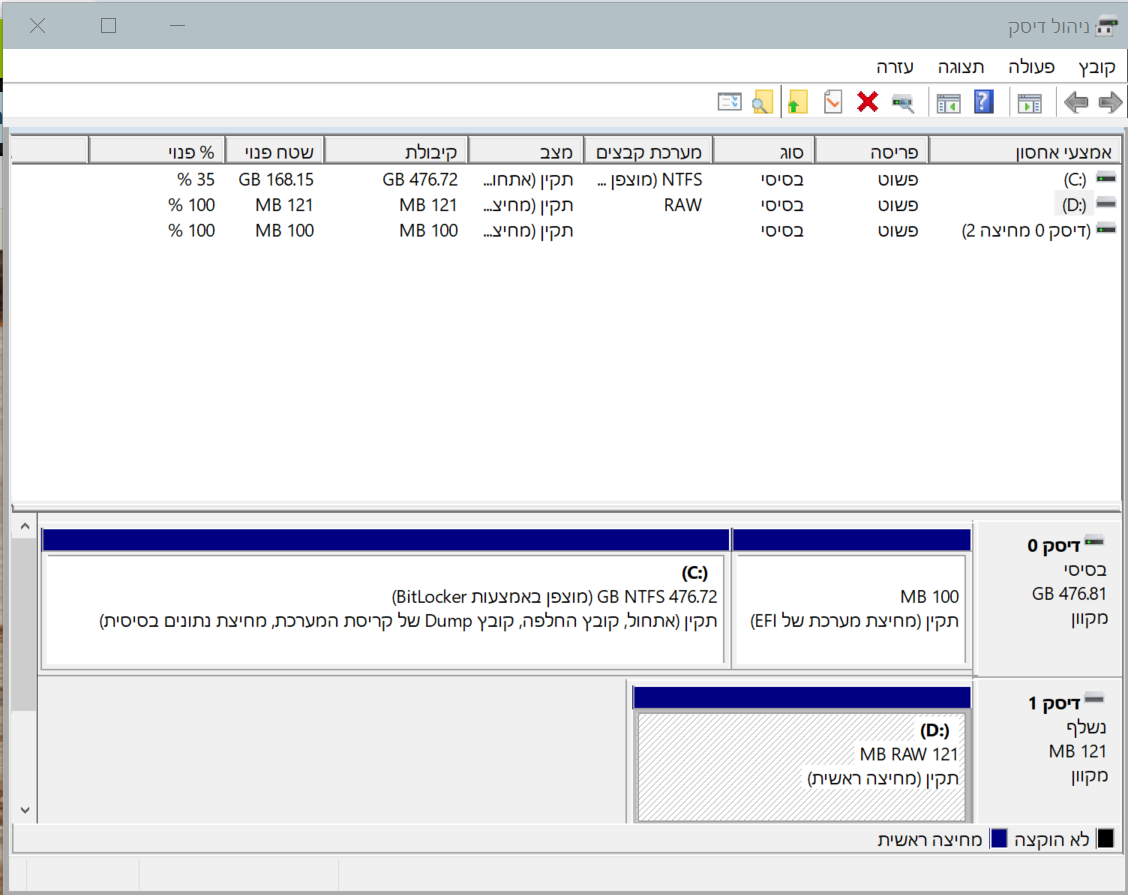Click the disk icon beside דיסק 1

[1094, 698]
